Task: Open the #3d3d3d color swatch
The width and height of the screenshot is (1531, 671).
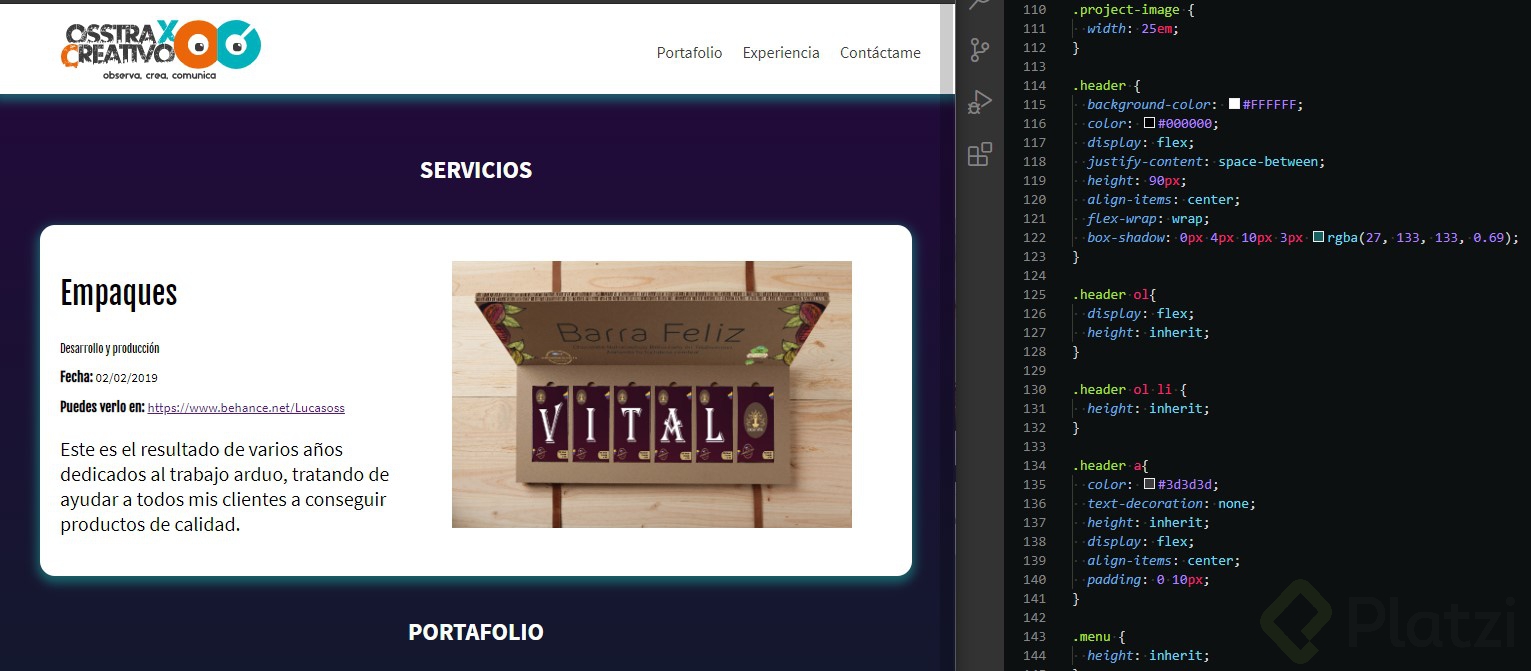Action: (1150, 484)
